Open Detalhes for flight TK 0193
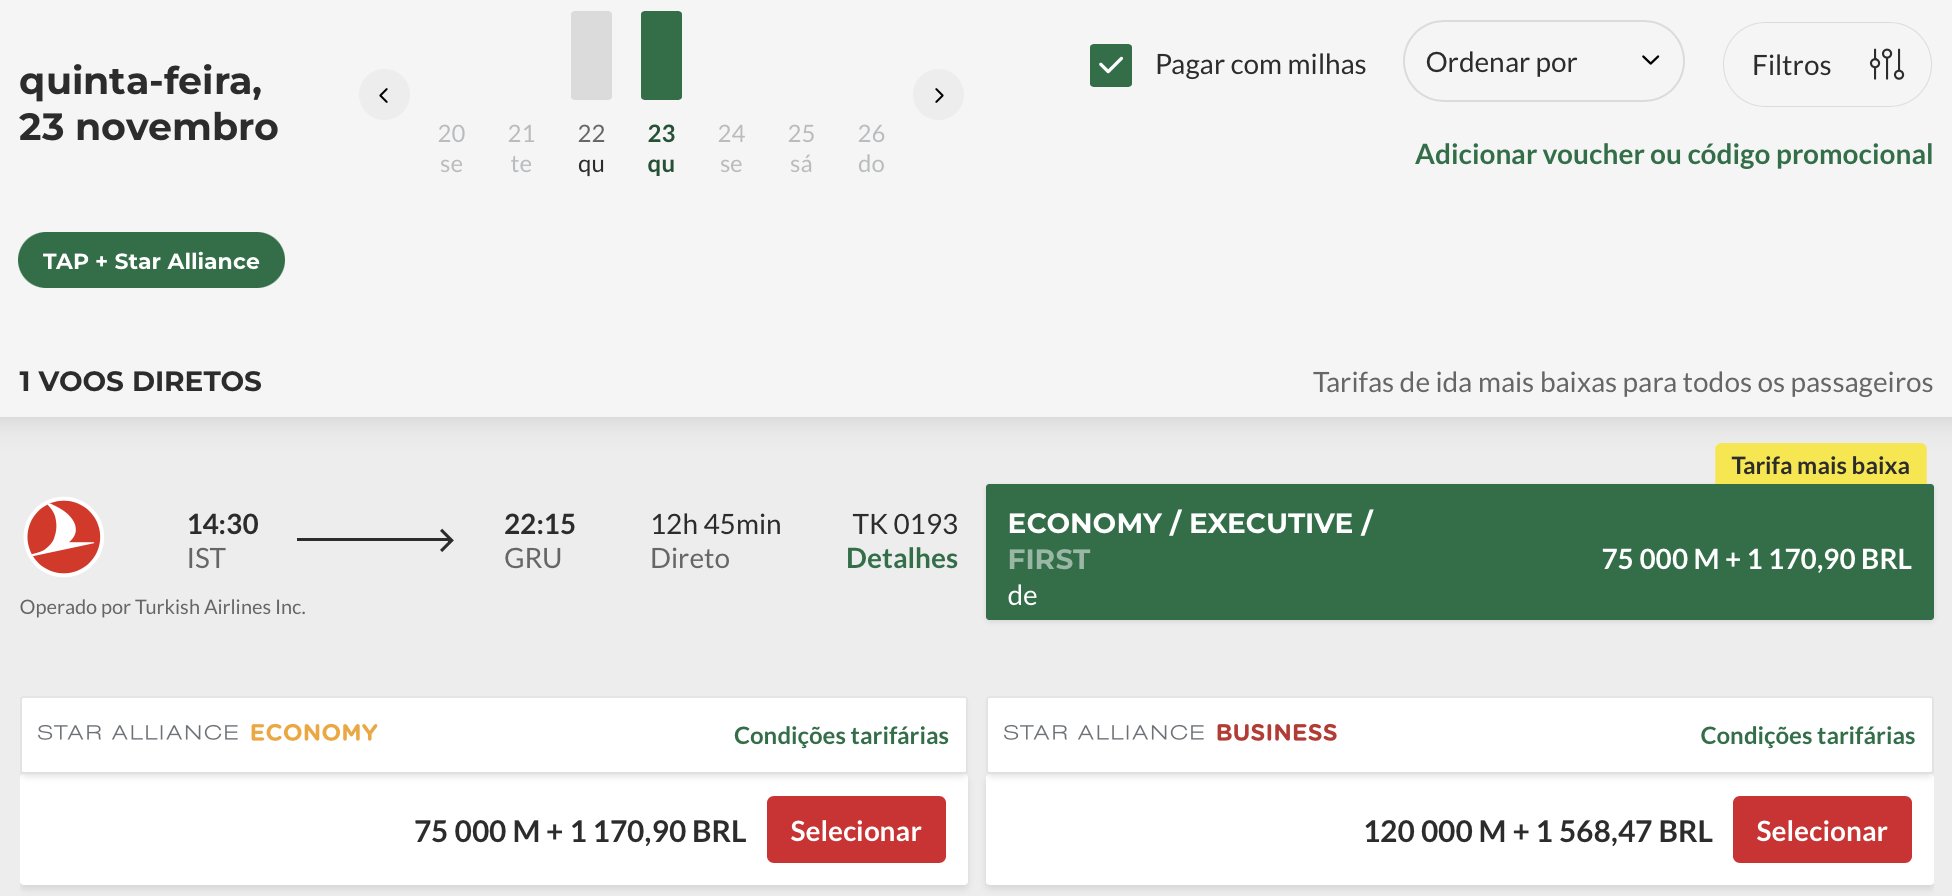Viewport: 1952px width, 896px height. click(902, 558)
